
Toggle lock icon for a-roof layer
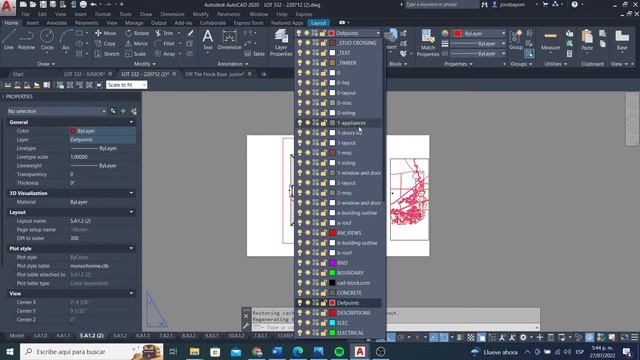tap(324, 223)
